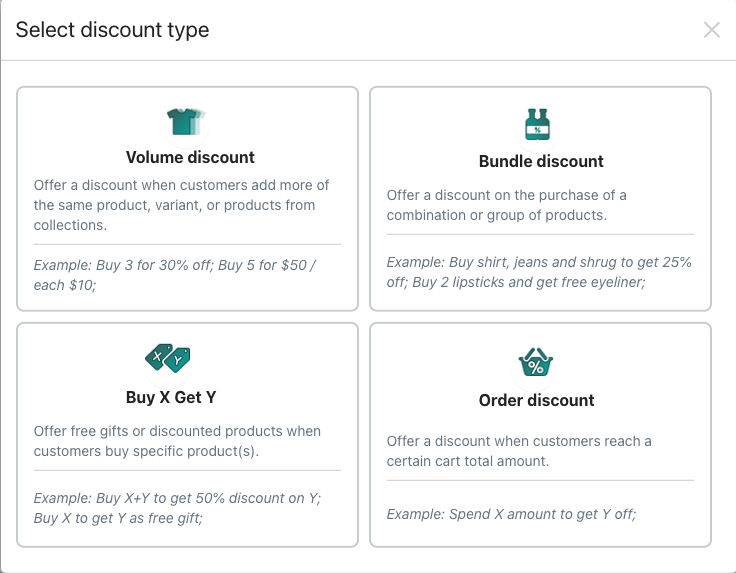Viewport: 736px width, 573px height.
Task: Click the shirt, jeans and shrug example text
Action: pyautogui.click(x=539, y=272)
